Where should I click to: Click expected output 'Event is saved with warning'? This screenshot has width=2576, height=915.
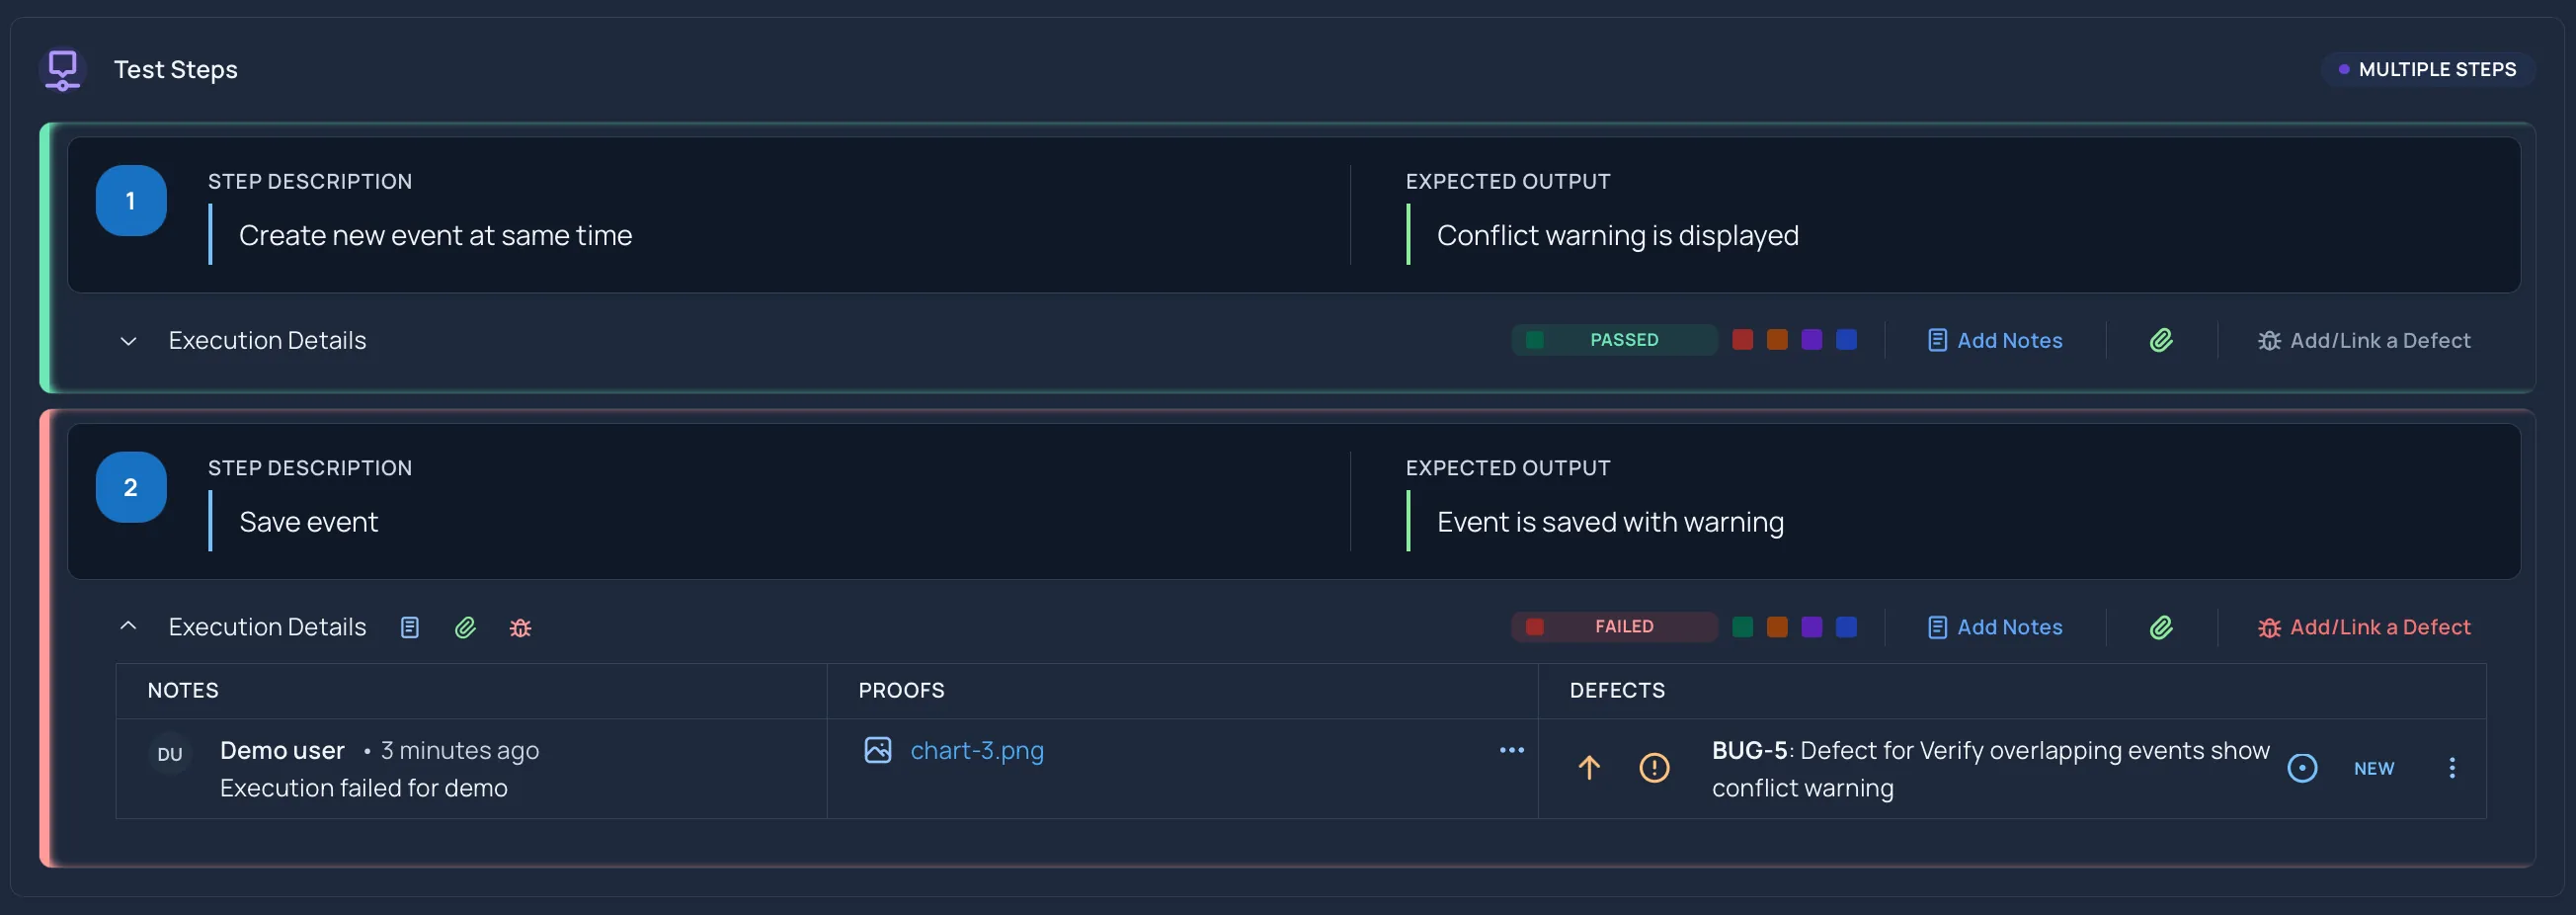point(1611,522)
